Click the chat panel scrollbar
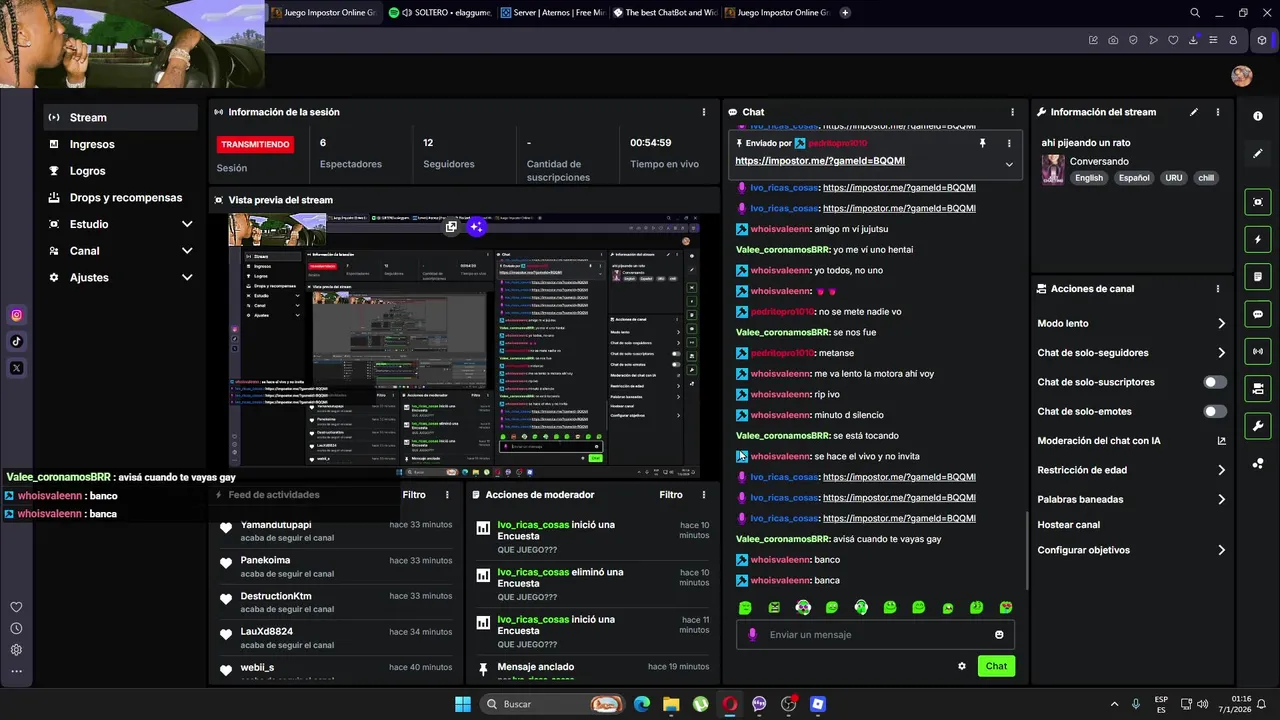Viewport: 1280px width, 720px height. [1027, 550]
